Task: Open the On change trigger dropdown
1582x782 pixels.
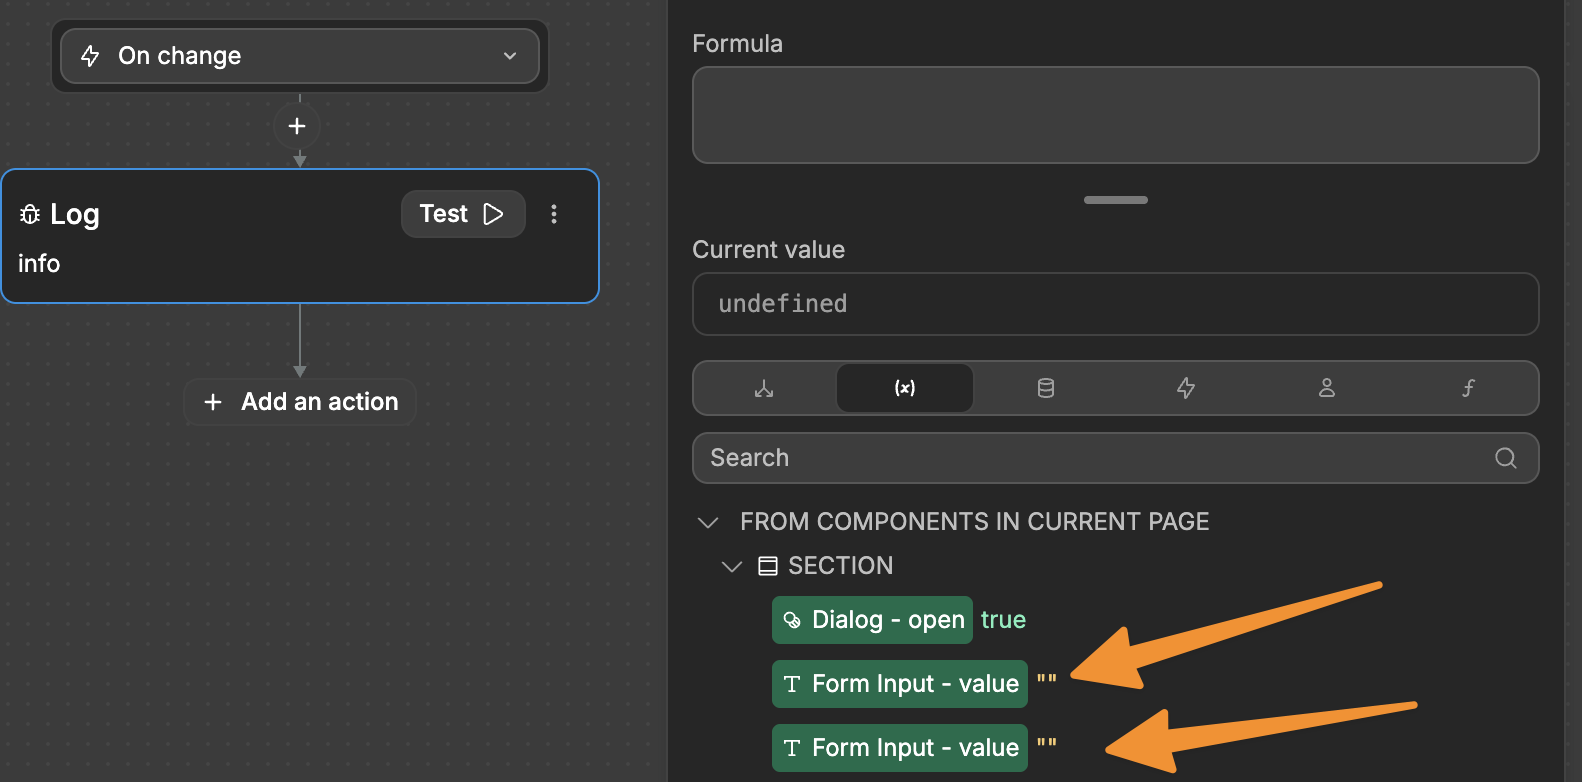Action: pyautogui.click(x=299, y=56)
